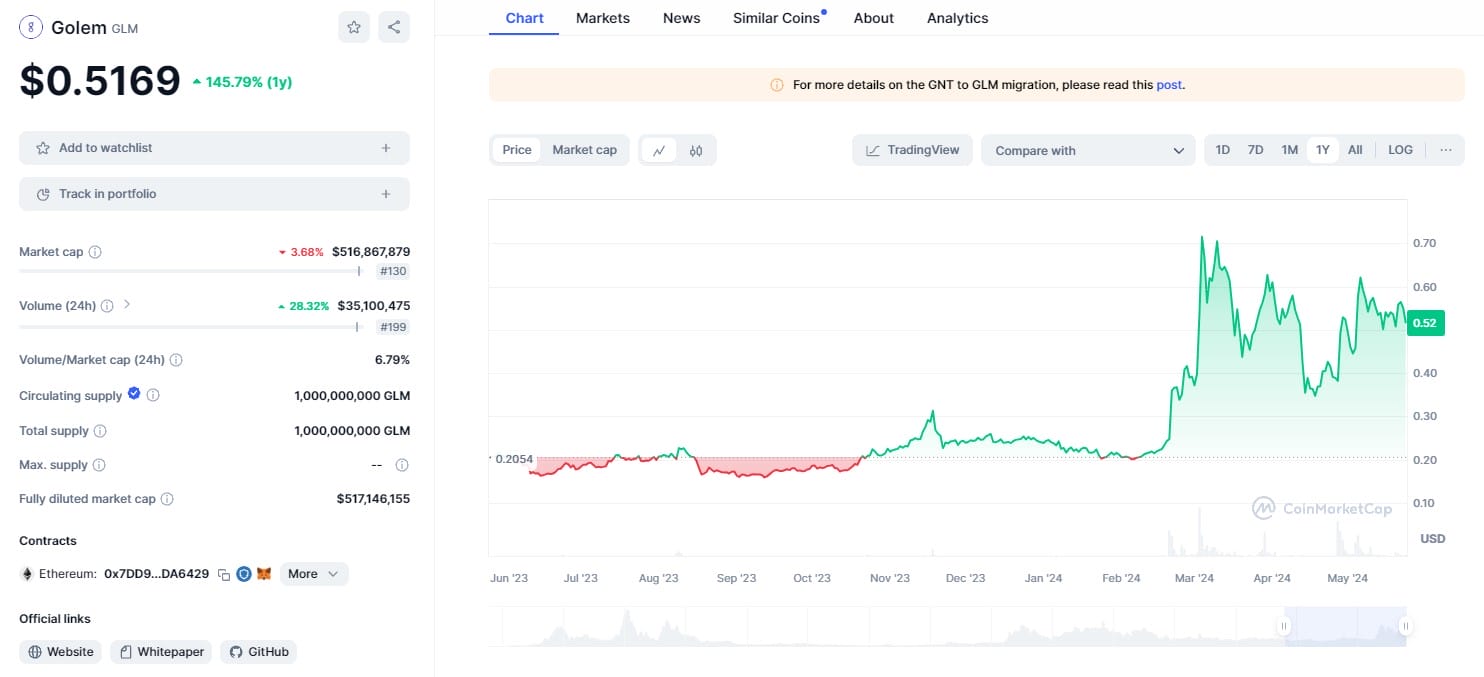The width and height of the screenshot is (1484, 677).
Task: Open the News tab
Action: pyautogui.click(x=682, y=18)
